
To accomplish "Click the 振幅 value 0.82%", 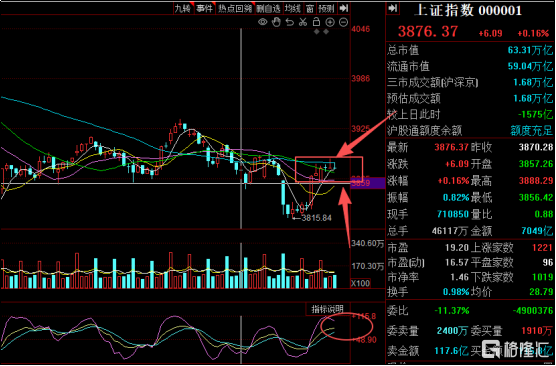I will (x=456, y=197).
